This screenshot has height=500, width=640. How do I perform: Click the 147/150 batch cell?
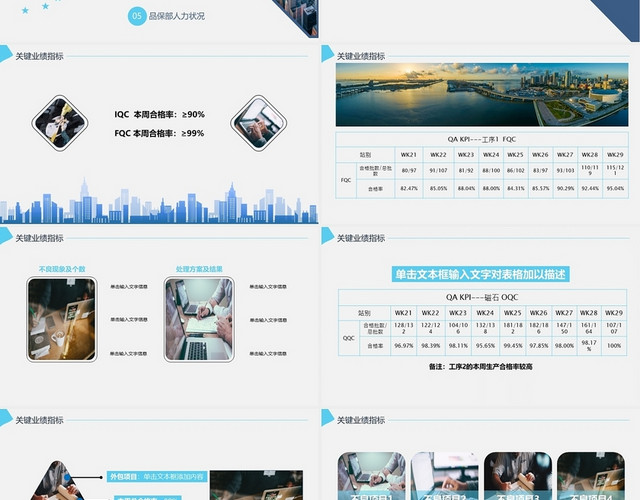click(x=564, y=328)
